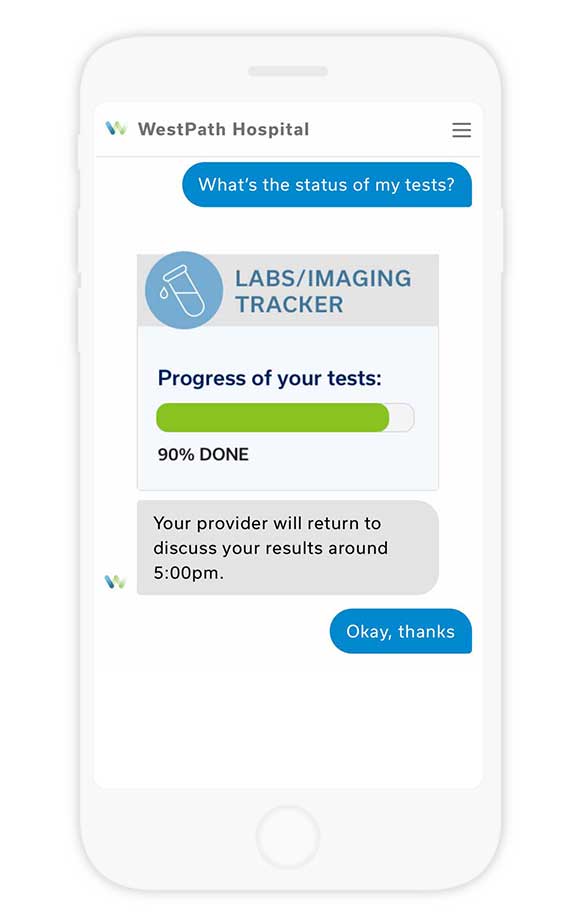Image resolution: width=579 pixels, height=914 pixels.
Task: Click the 5:00pm time in message
Action: (x=188, y=573)
